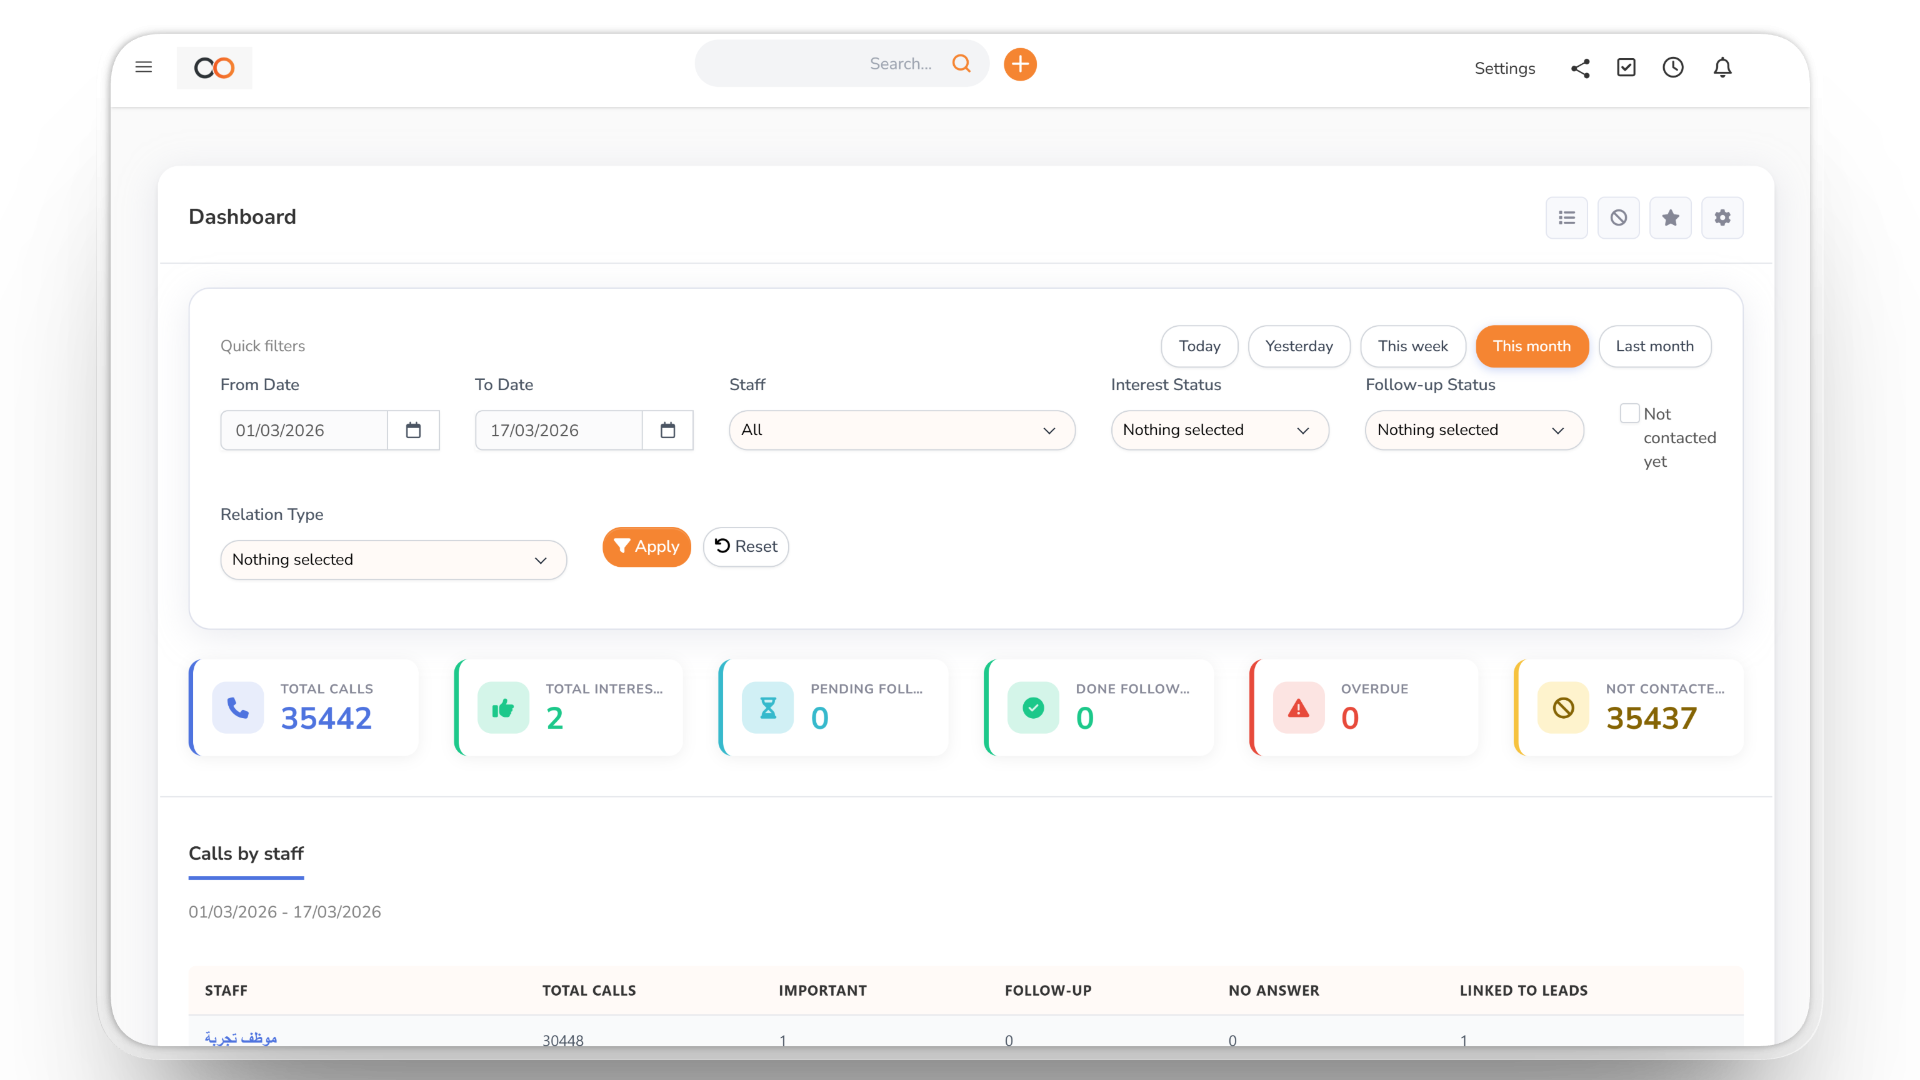The image size is (1920, 1080).
Task: Open tasks via the checkbox icon in header
Action: click(x=1626, y=67)
